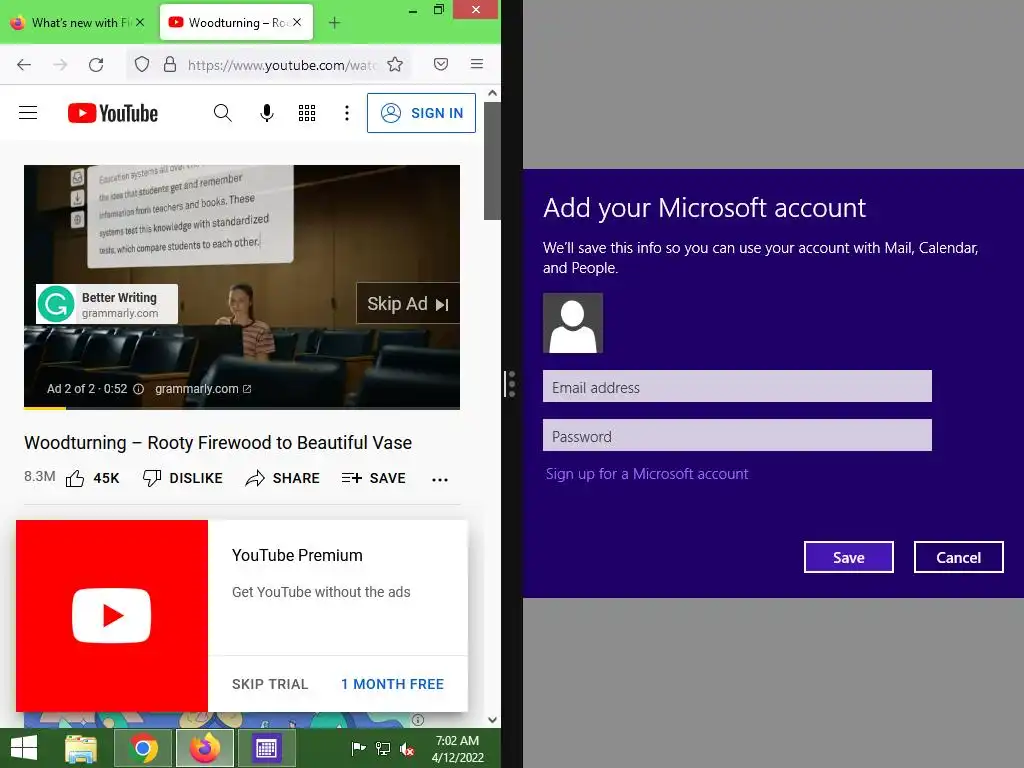The image size is (1024, 768).
Task: Open more actions ellipsis under video
Action: tap(440, 480)
